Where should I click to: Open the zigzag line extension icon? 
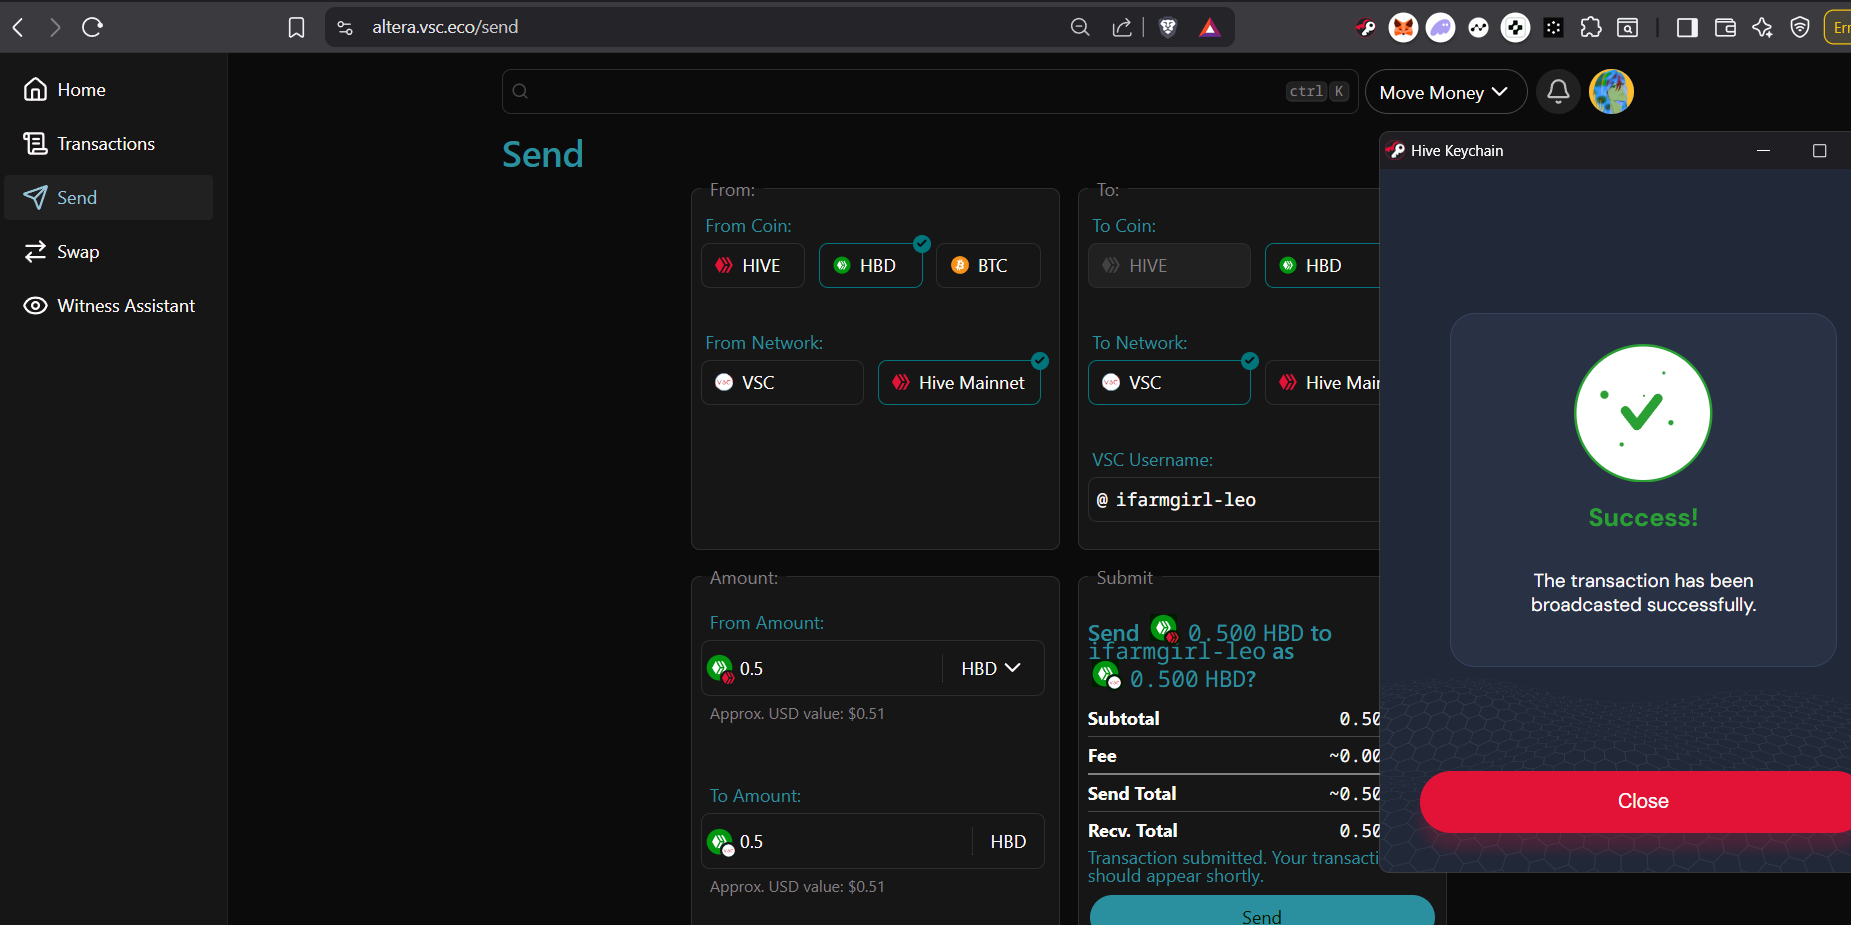click(1478, 27)
